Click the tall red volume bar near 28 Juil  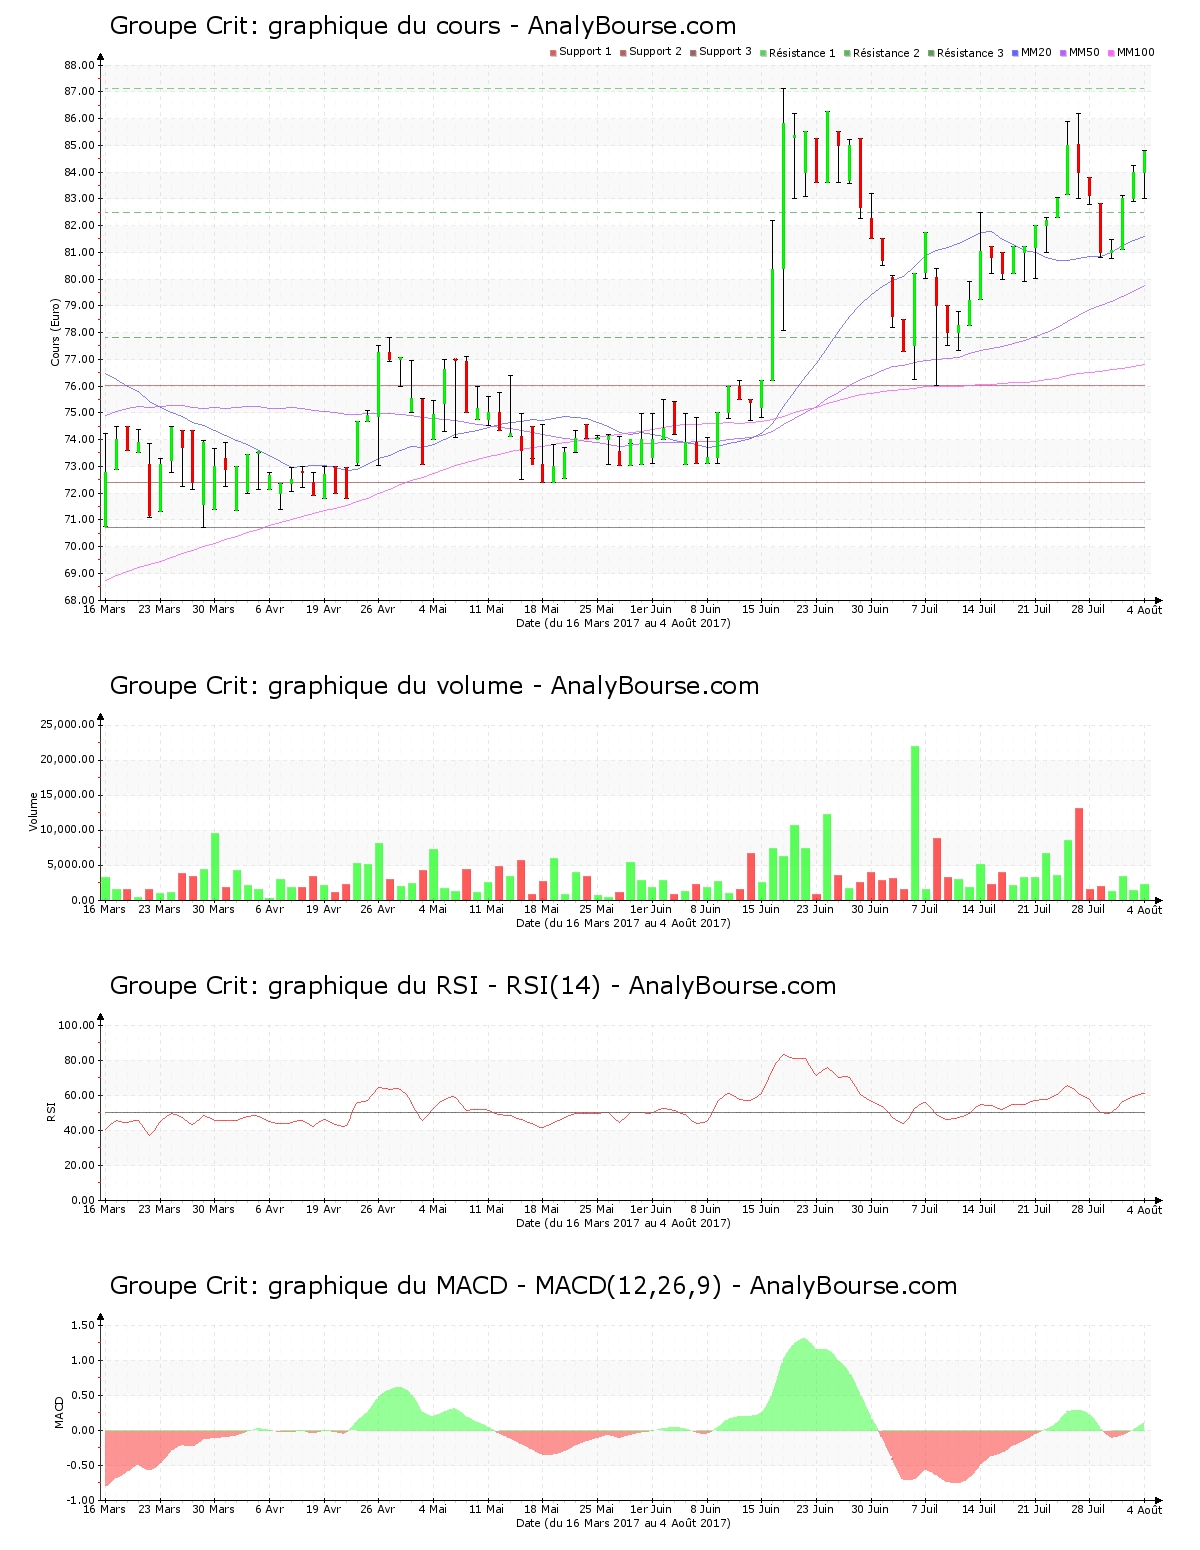[x=1079, y=854]
